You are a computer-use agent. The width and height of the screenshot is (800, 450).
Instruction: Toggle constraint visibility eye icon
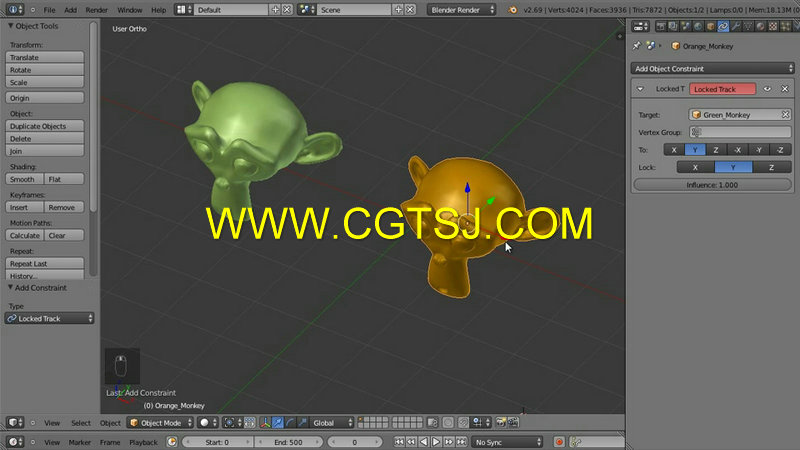pos(767,89)
